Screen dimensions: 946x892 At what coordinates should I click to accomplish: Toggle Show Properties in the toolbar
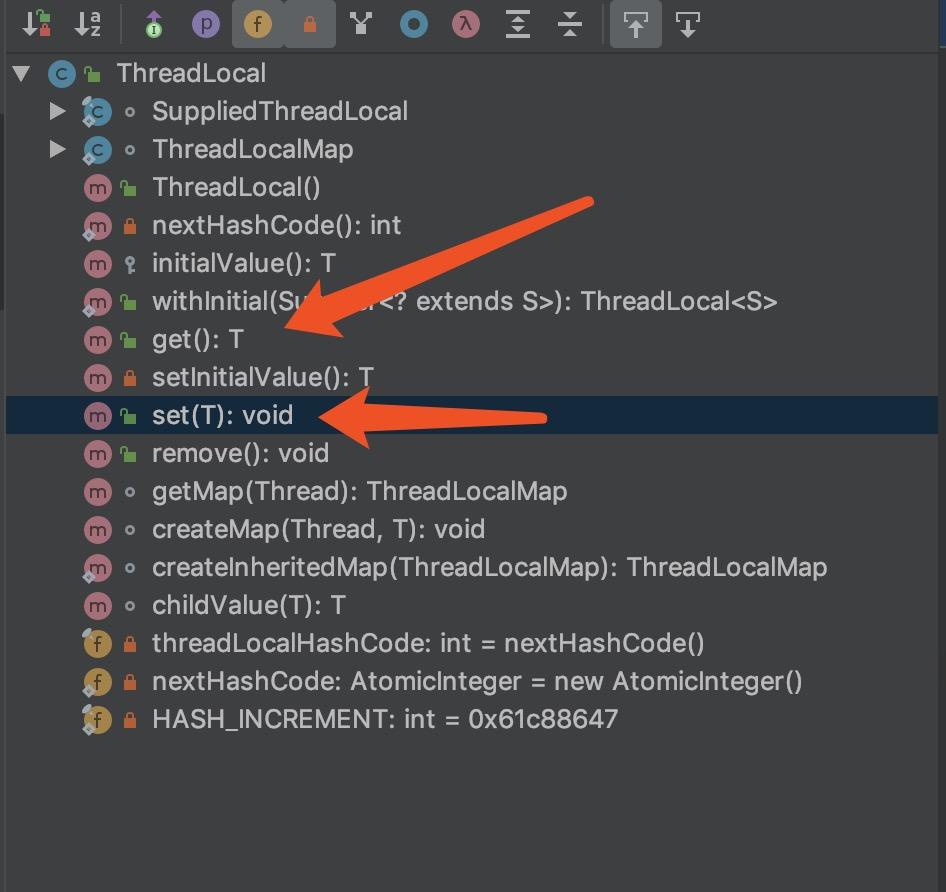click(x=205, y=24)
